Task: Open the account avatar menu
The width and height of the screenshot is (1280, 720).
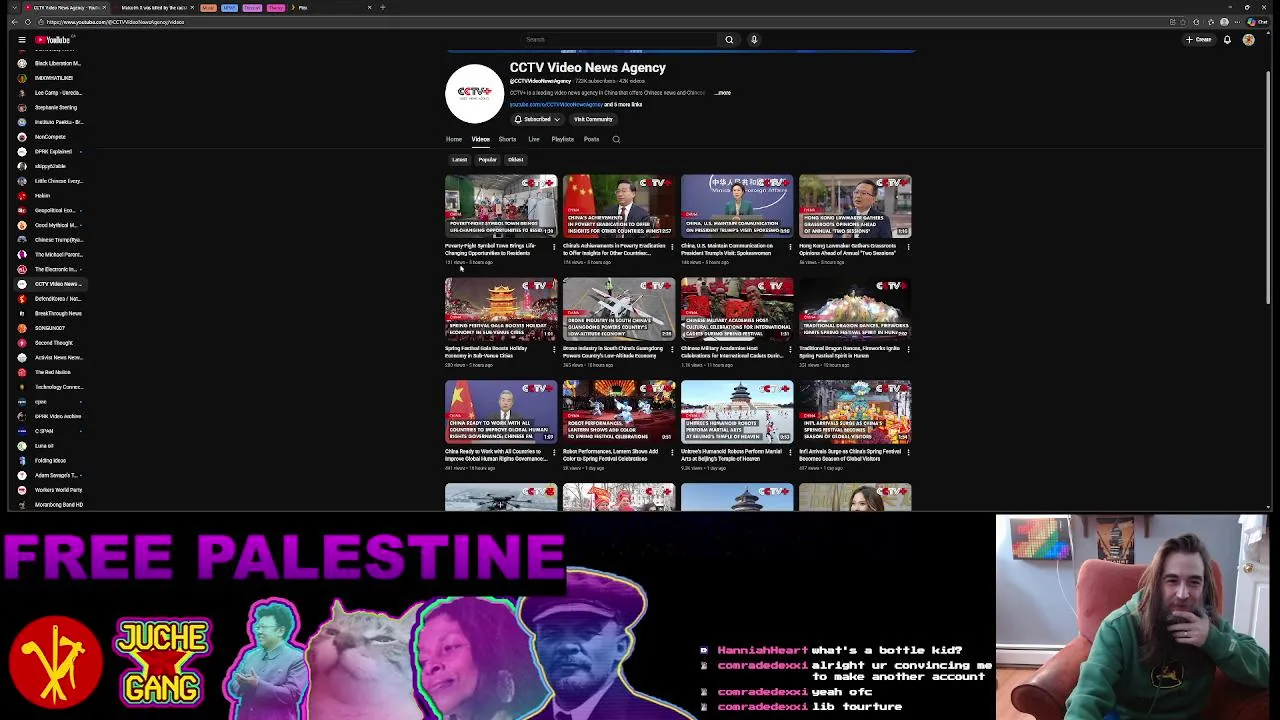Action: click(1248, 40)
